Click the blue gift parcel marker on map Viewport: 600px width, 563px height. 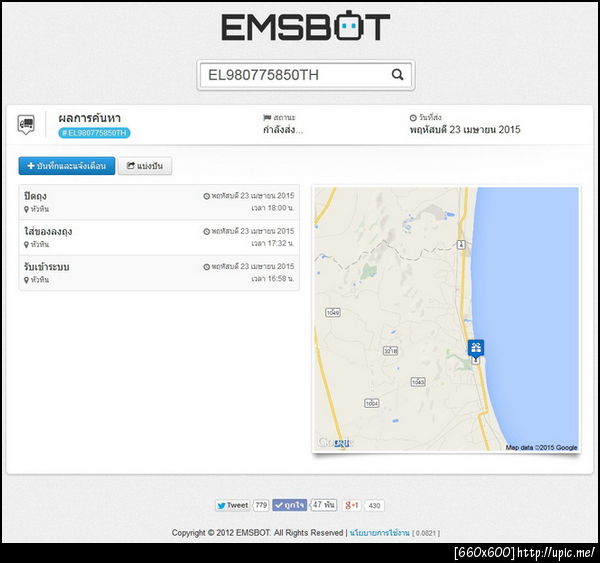[x=476, y=348]
